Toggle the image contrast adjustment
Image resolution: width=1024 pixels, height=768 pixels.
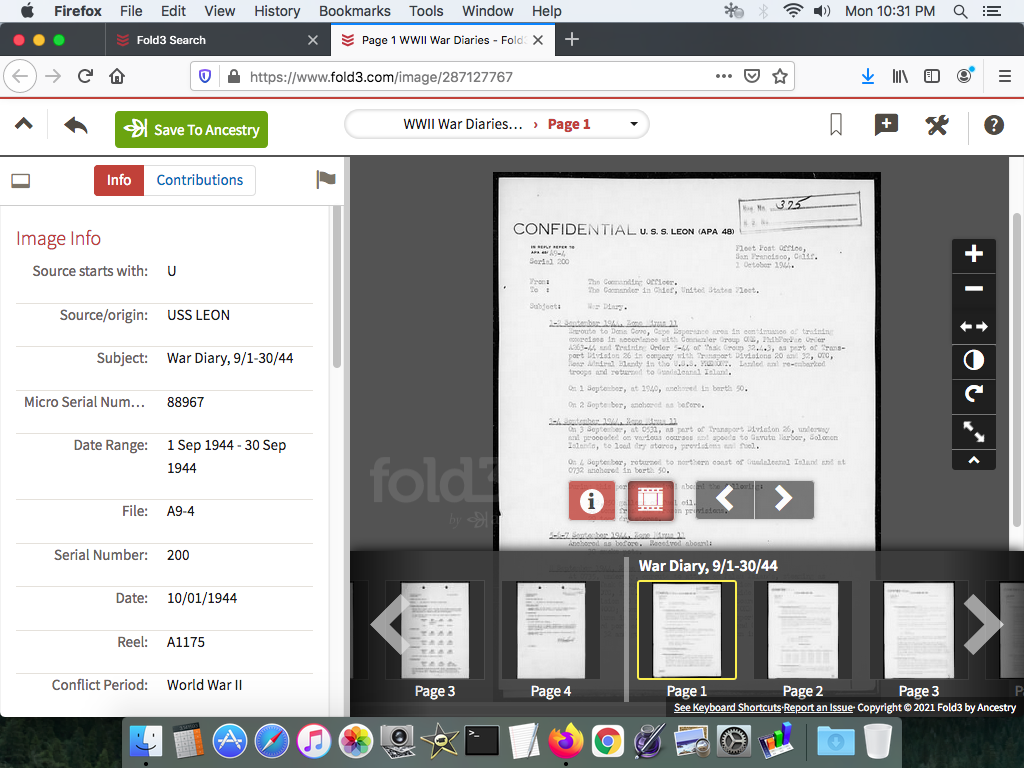coord(973,360)
